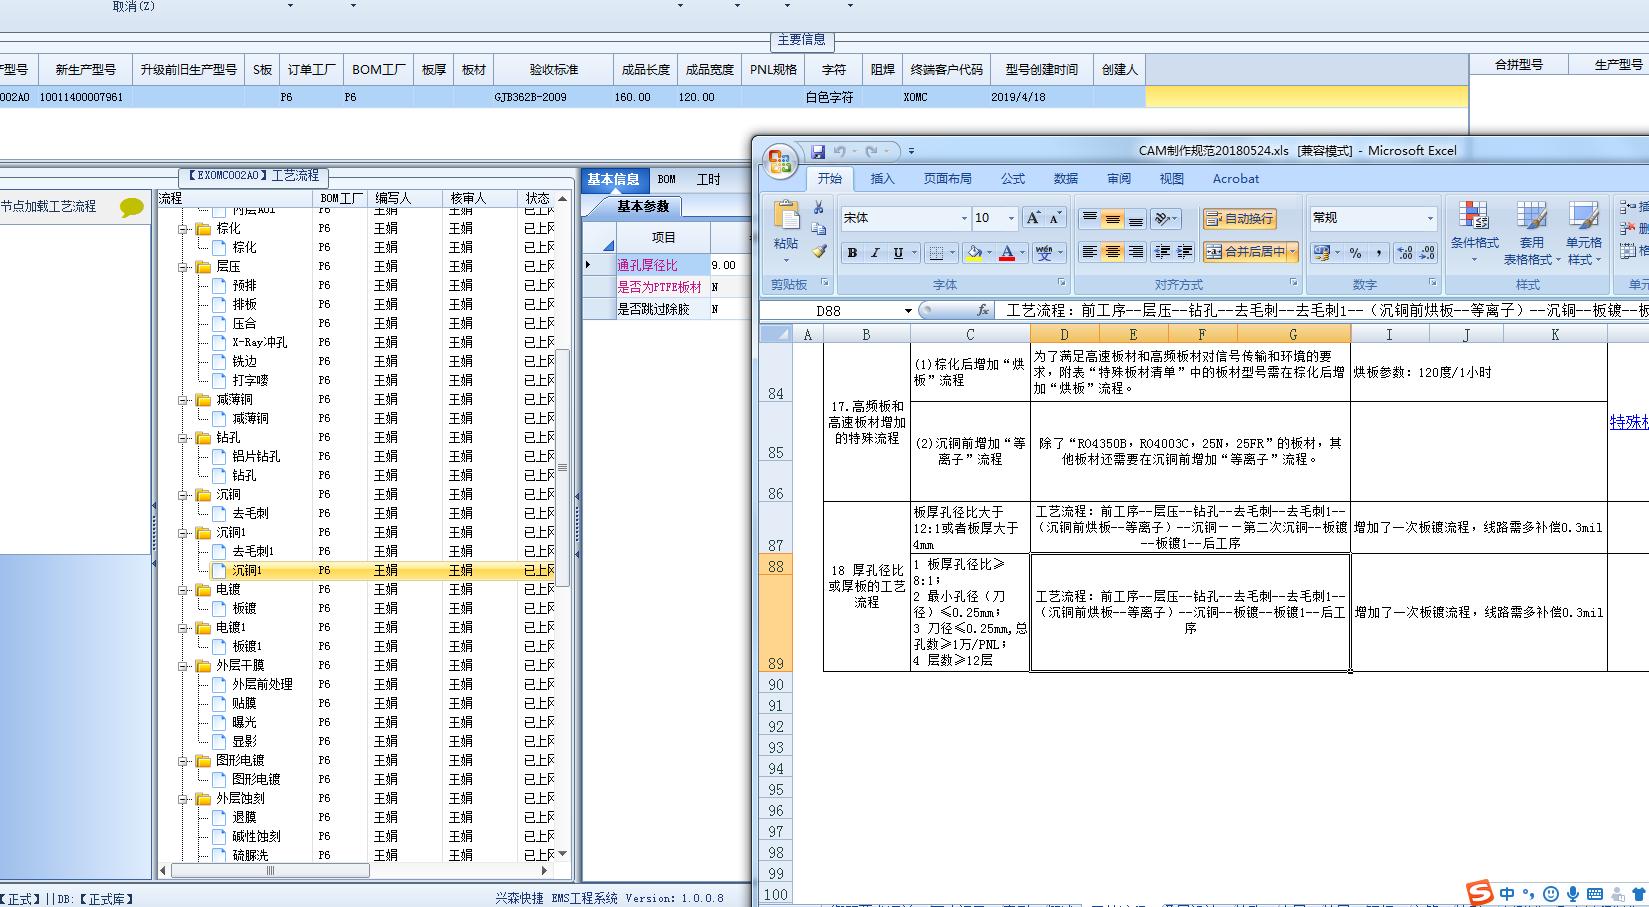The width and height of the screenshot is (1649, 907).
Task: Open the Acrobat ribbon tab
Action: 1236,179
